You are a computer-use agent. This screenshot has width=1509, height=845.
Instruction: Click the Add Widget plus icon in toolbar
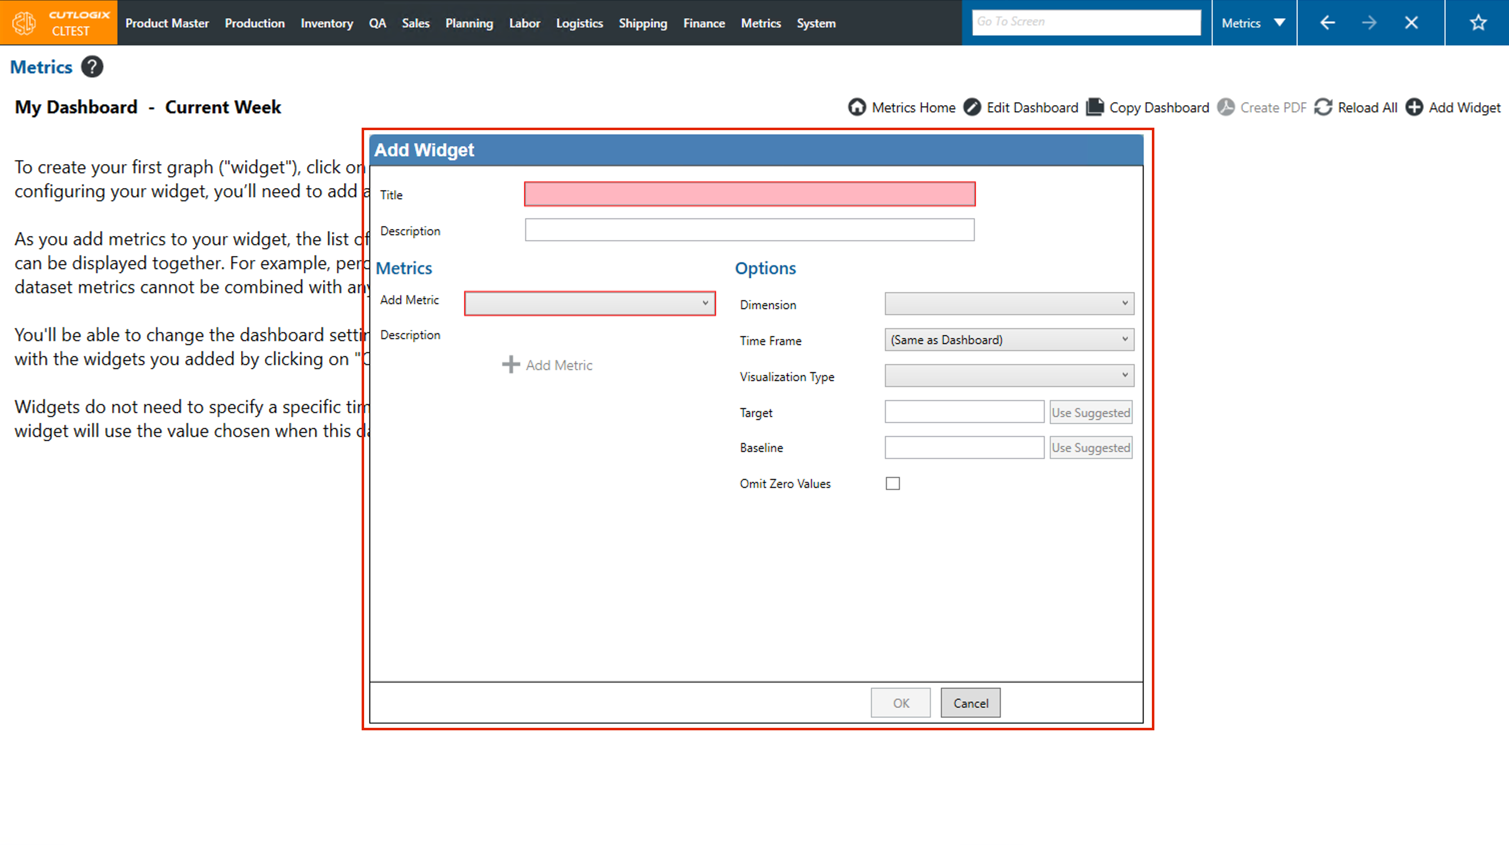click(x=1414, y=107)
